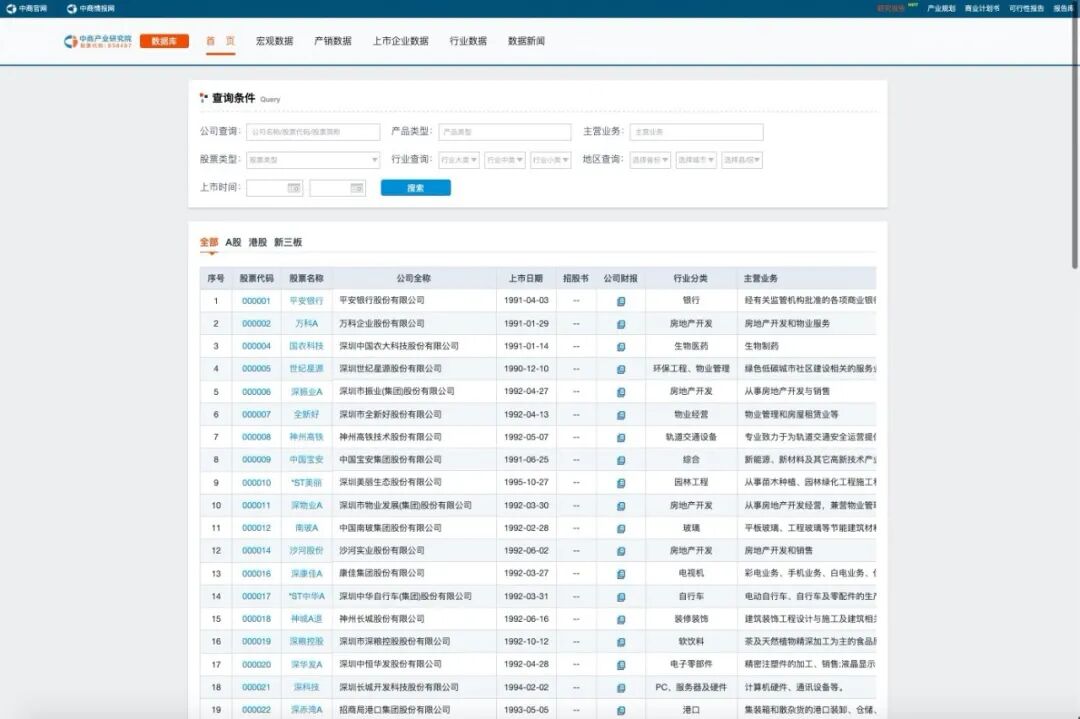Open 公司财报 icon for 000022 row
Screen dimensions: 1080x719
point(621,710)
